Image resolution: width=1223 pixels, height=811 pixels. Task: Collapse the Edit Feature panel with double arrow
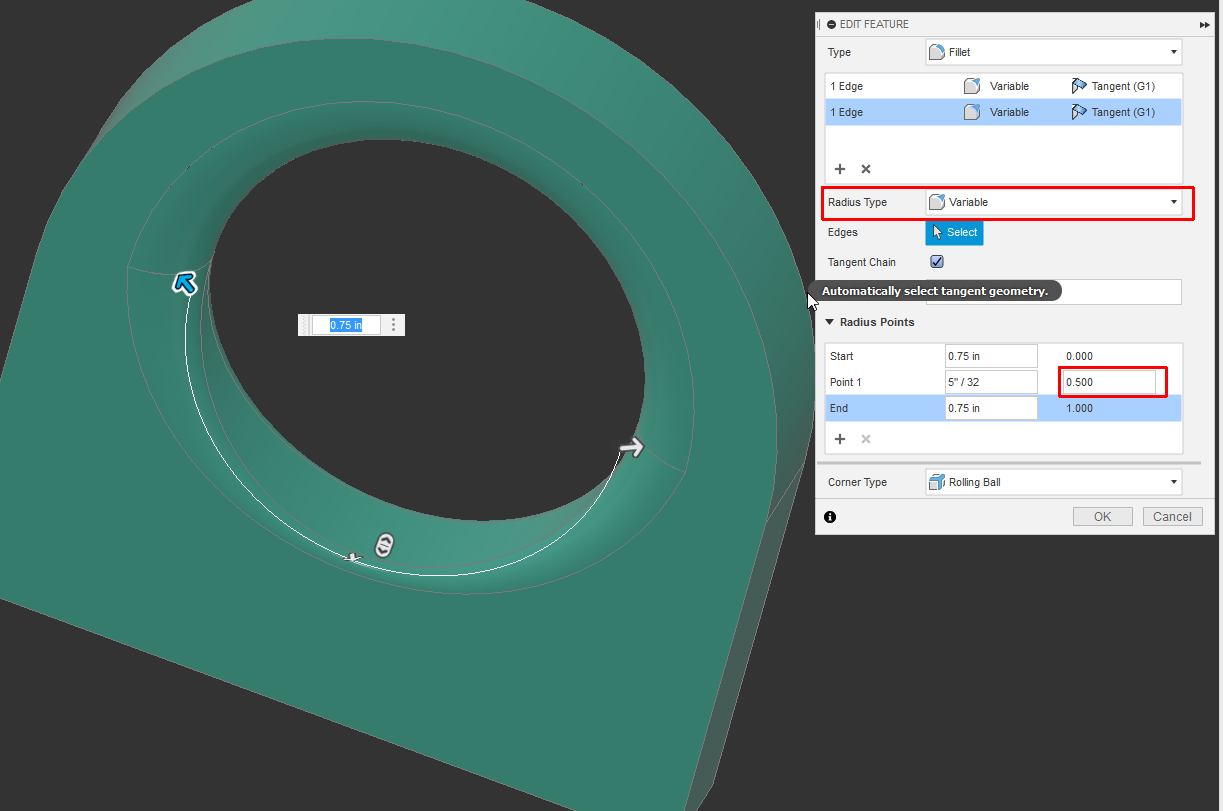[1203, 24]
